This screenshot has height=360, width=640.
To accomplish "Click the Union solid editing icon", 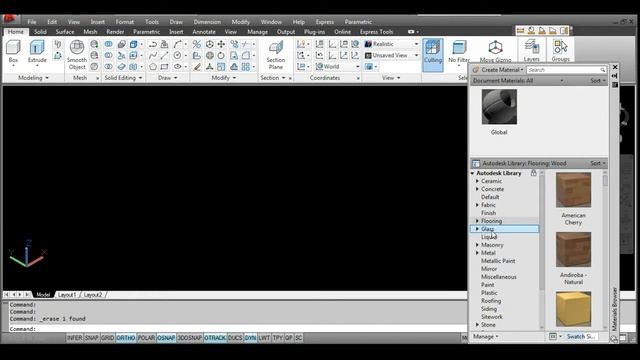I will pos(109,44).
